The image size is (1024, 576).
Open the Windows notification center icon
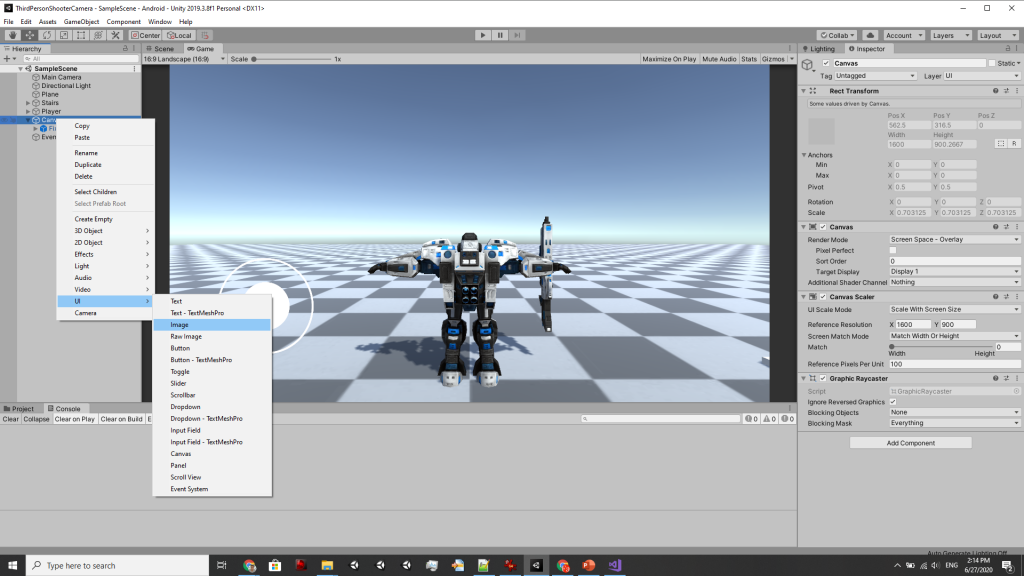coord(1008,566)
